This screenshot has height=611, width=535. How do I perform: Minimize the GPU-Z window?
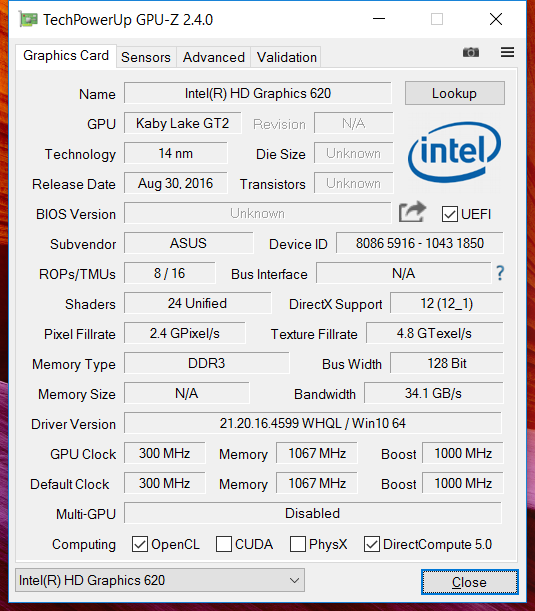pos(379,19)
